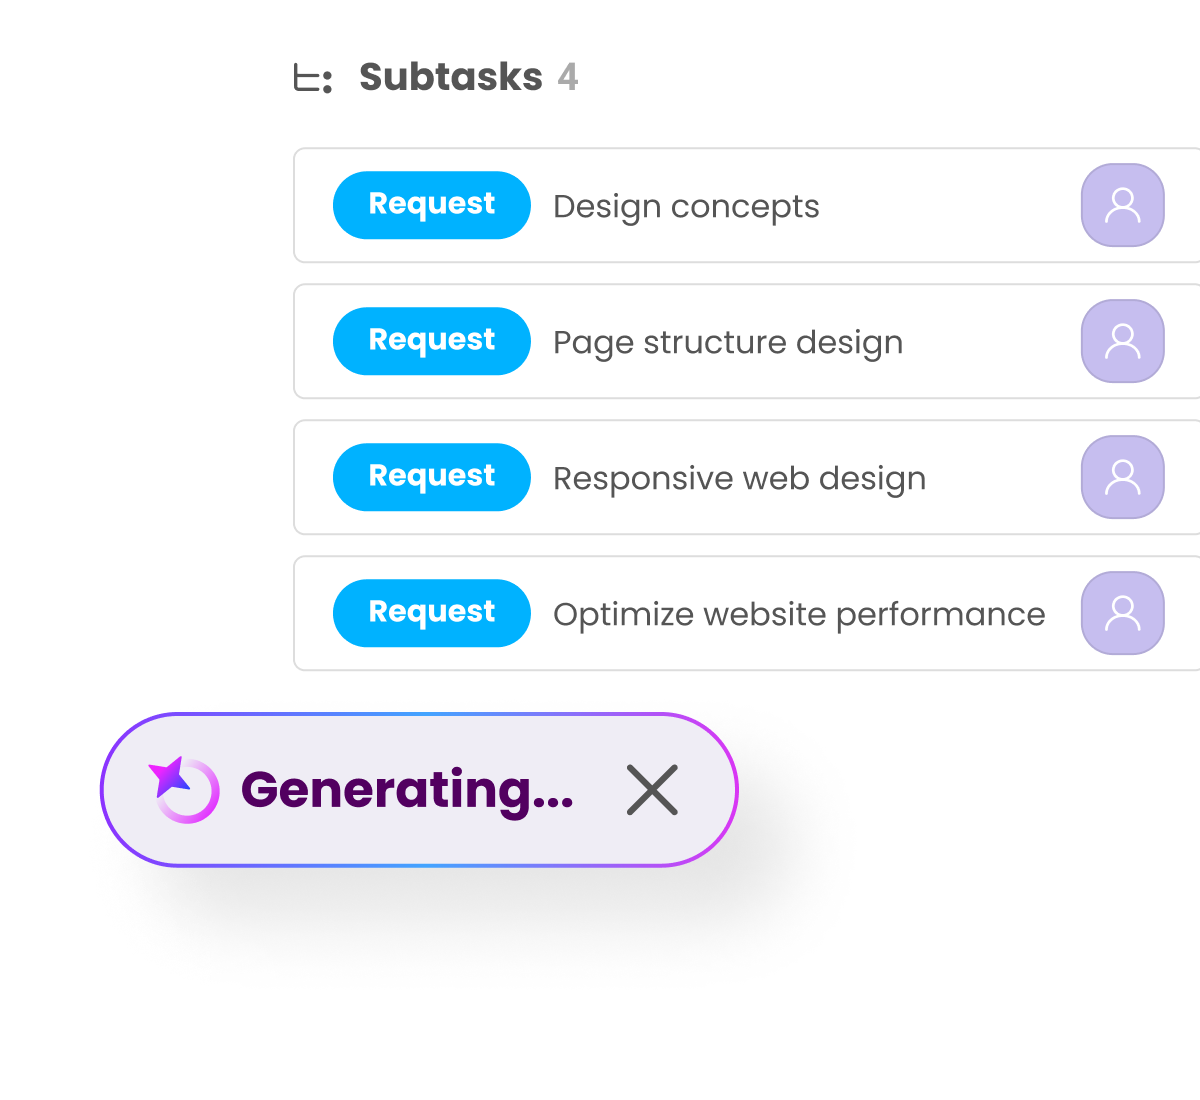Expand Request status badge for Responsive web design

[x=431, y=477]
